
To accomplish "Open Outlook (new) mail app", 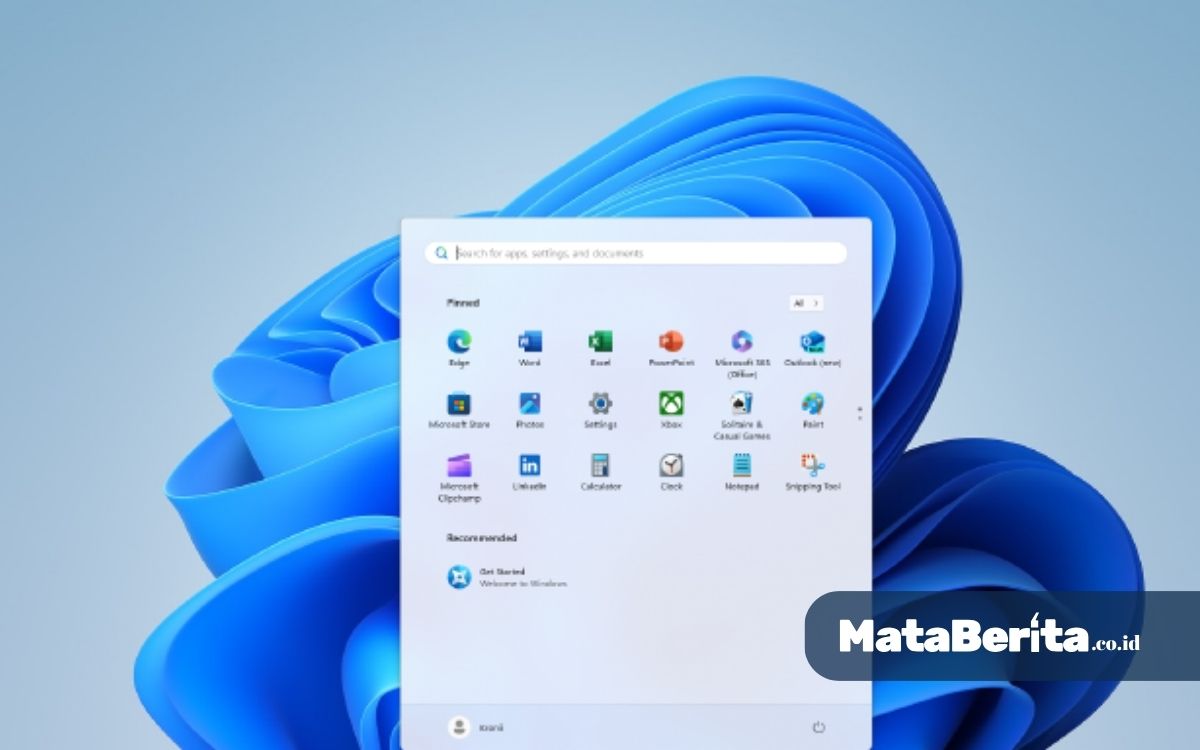I will [812, 343].
